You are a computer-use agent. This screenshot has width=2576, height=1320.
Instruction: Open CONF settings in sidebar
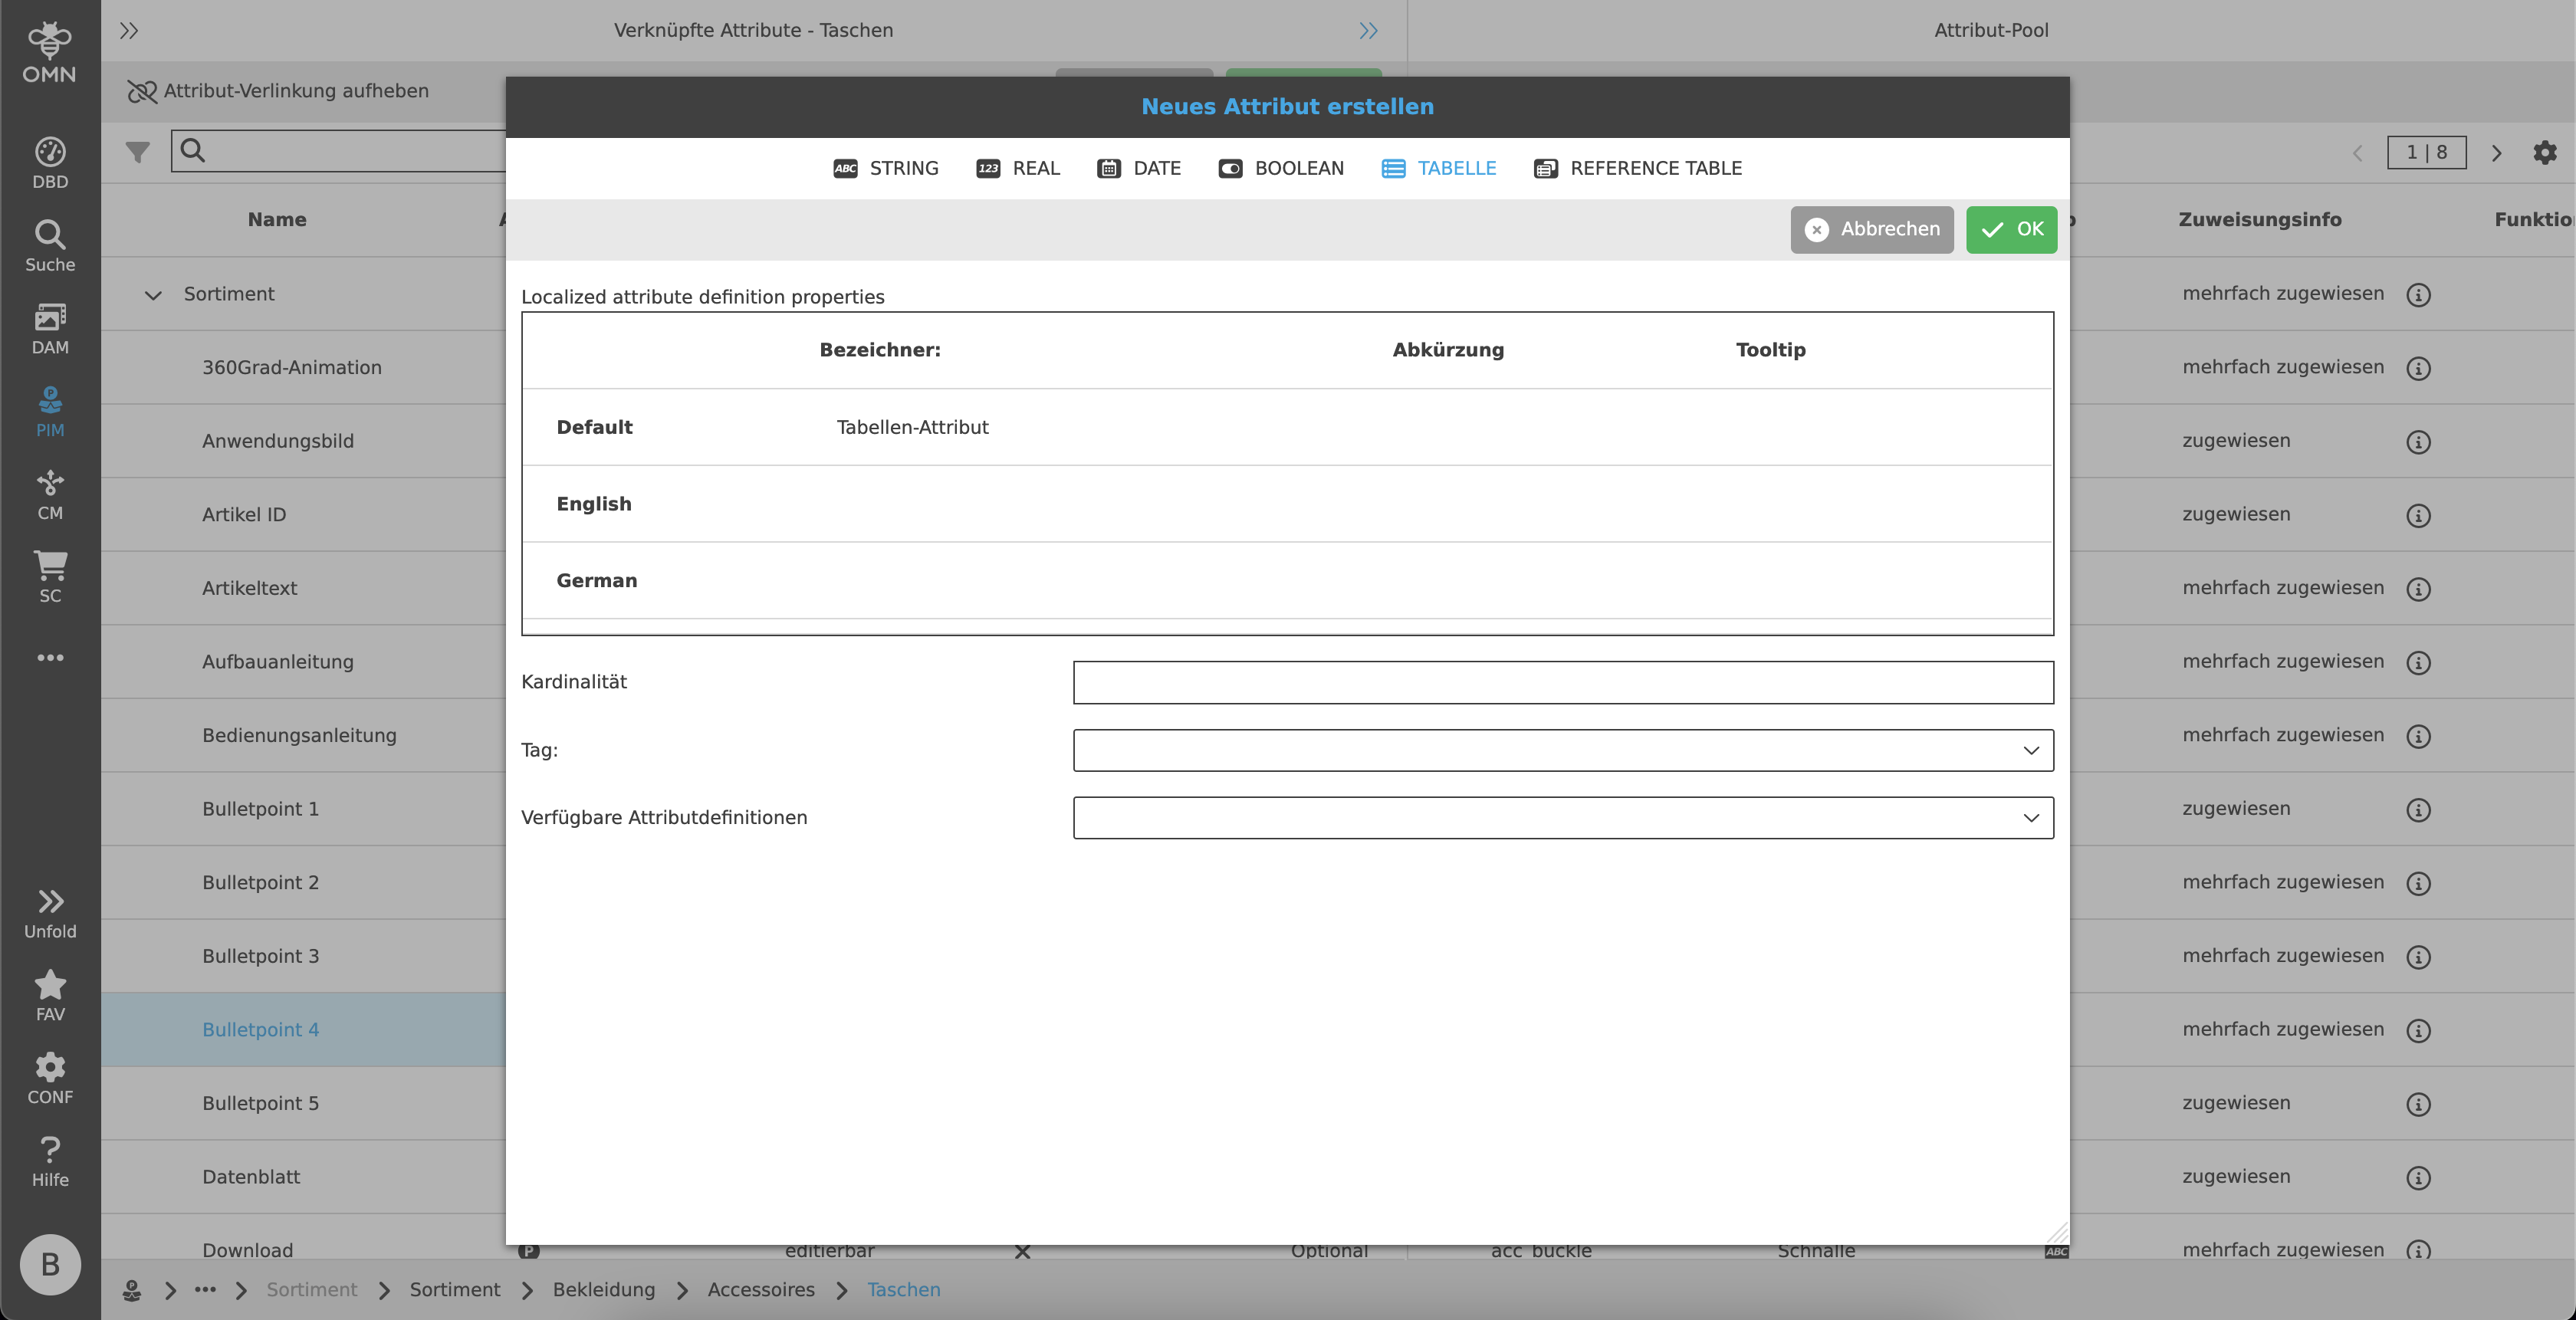click(50, 1078)
